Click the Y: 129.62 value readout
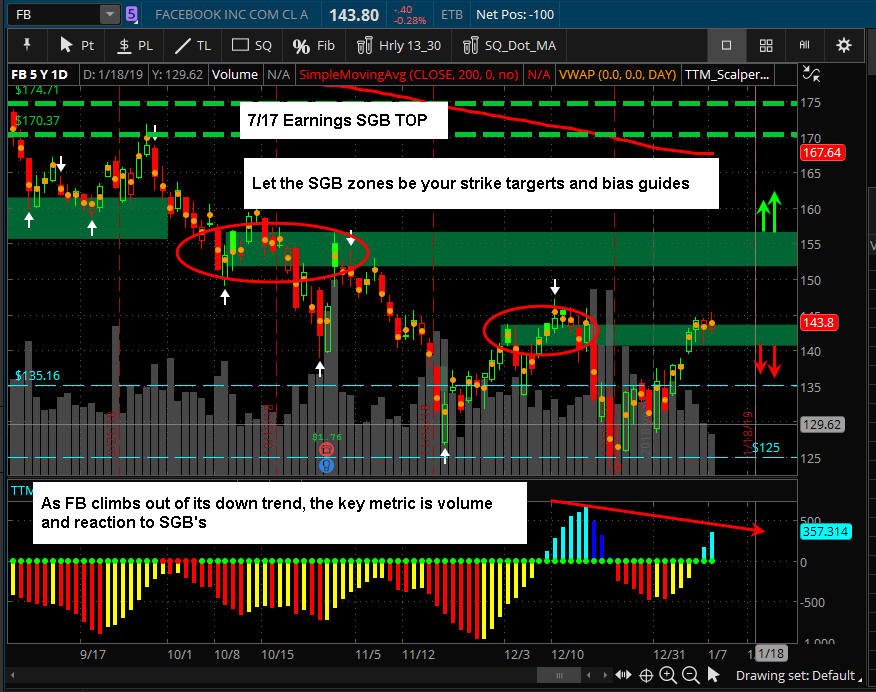 click(177, 74)
